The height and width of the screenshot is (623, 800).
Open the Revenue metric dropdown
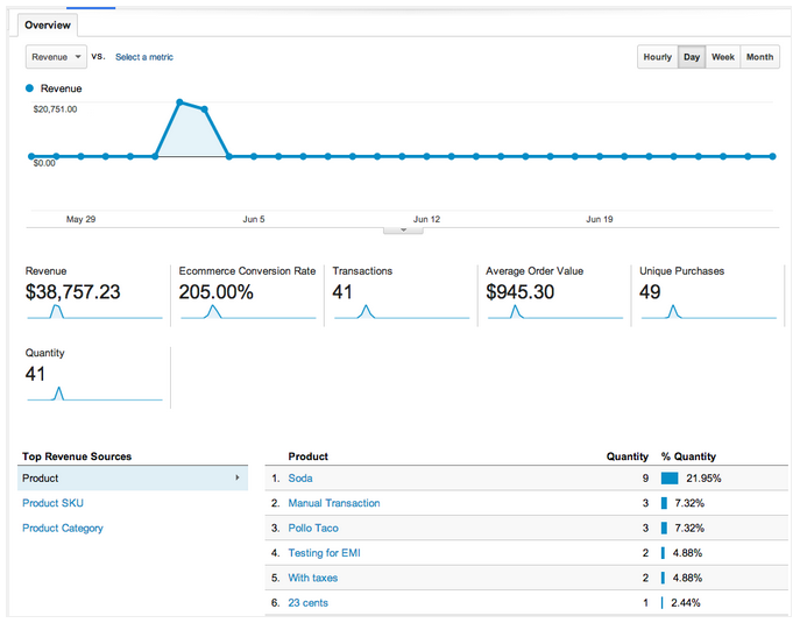[55, 57]
